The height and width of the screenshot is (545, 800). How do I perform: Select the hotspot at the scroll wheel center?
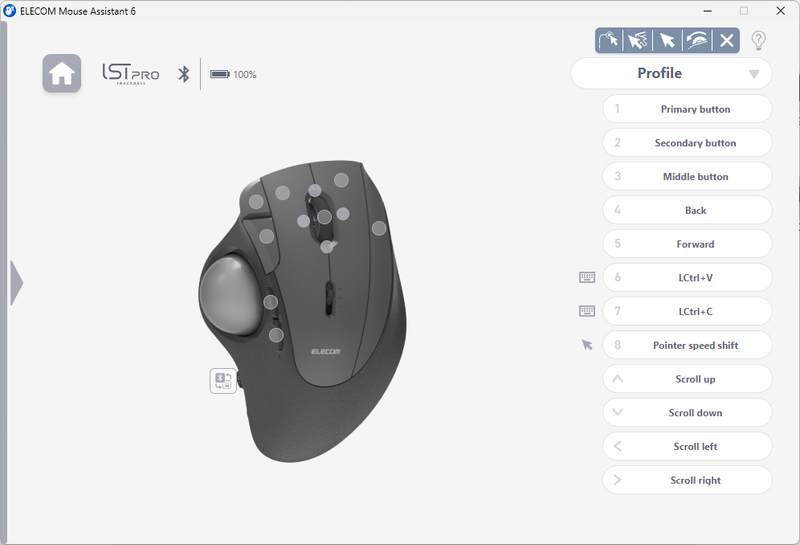tap(324, 217)
